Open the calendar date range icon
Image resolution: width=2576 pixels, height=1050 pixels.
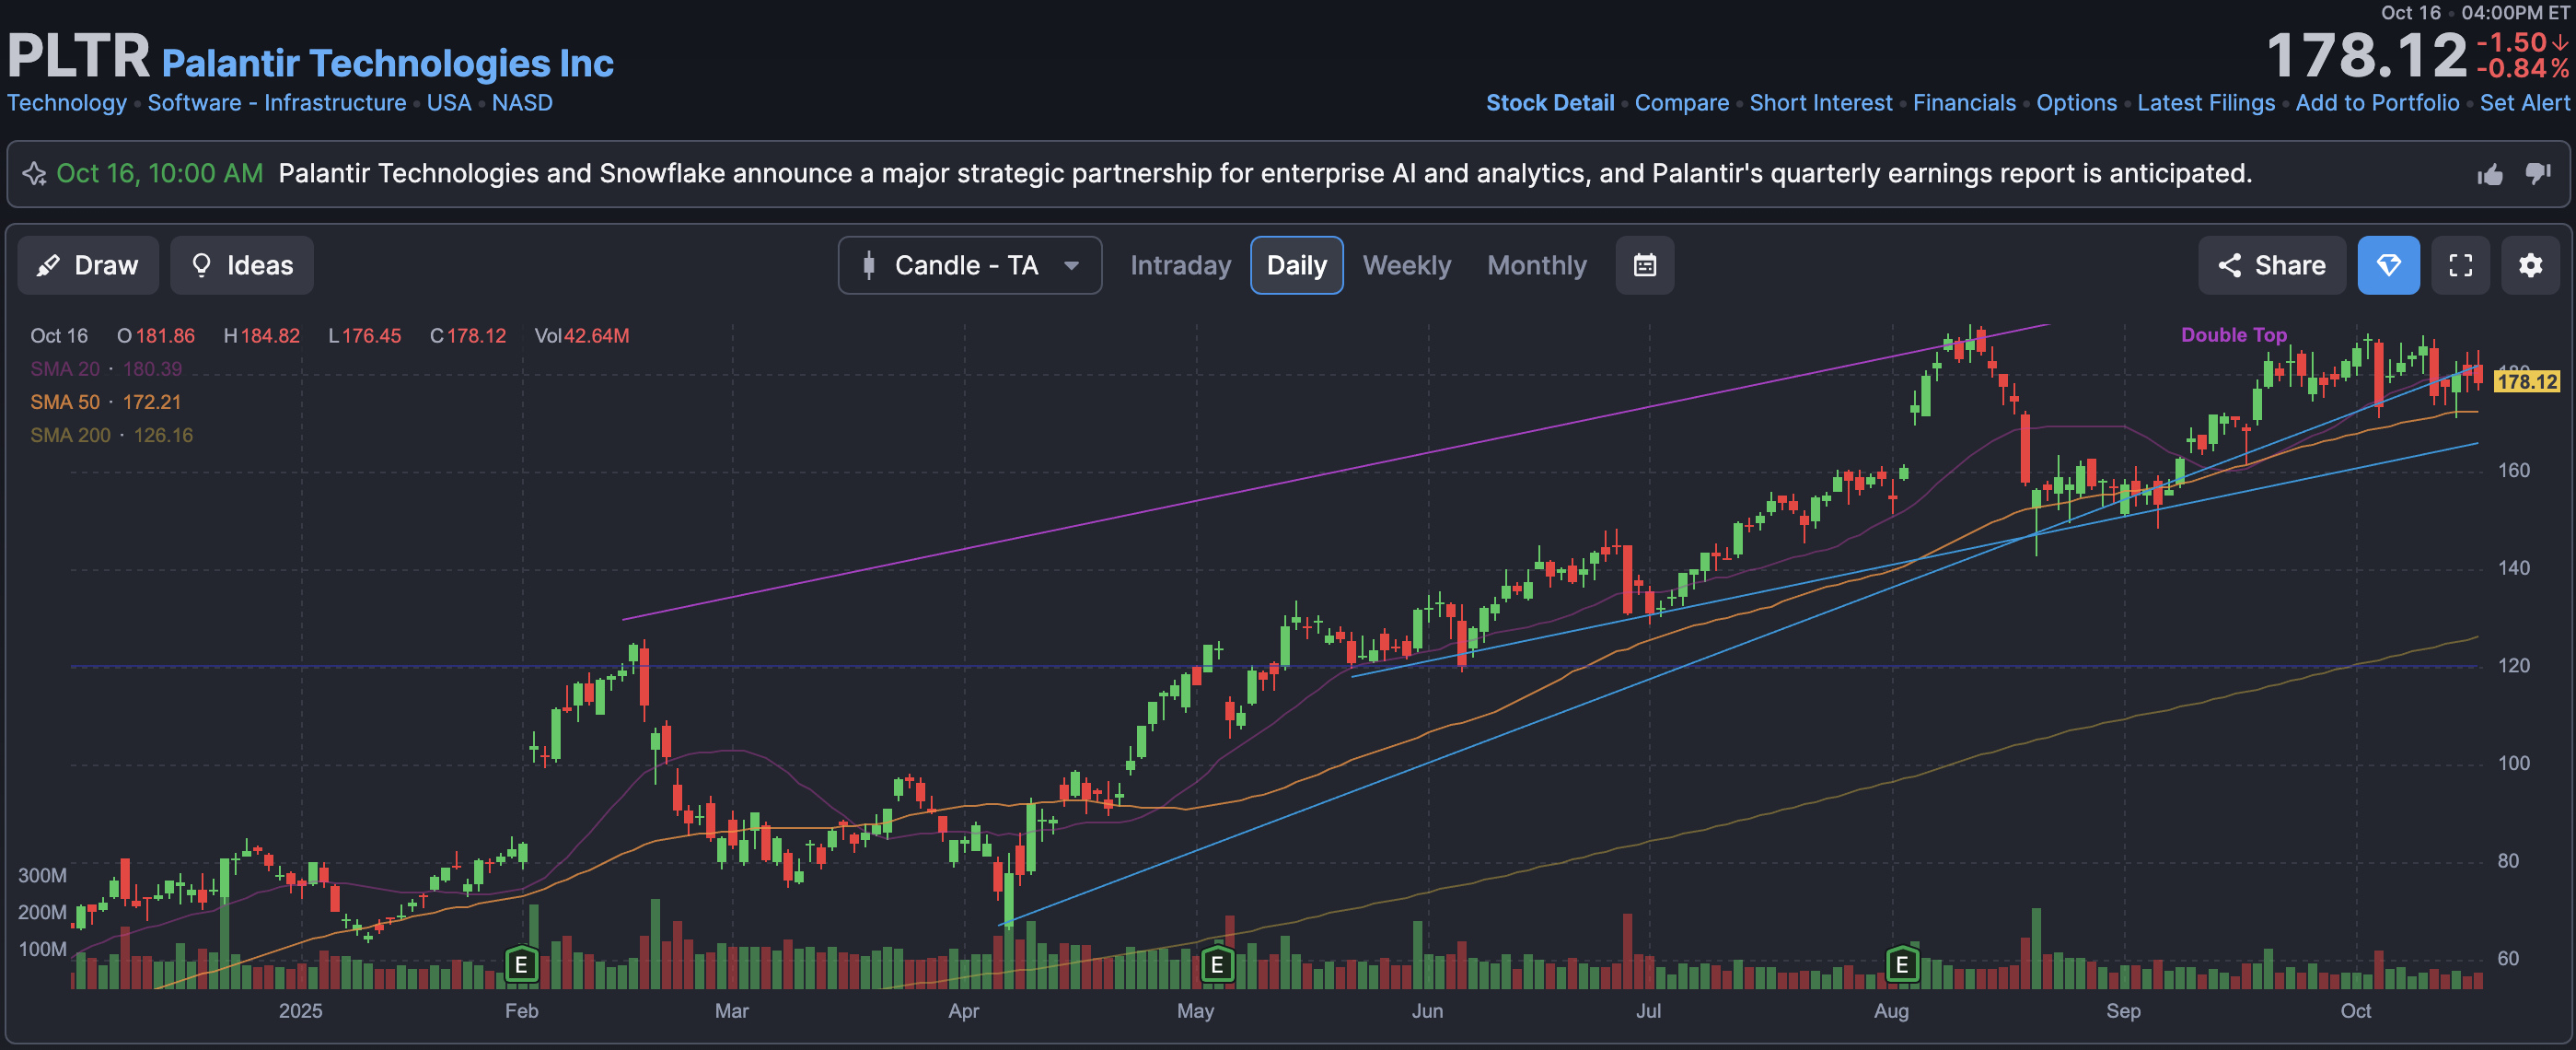(x=1644, y=265)
